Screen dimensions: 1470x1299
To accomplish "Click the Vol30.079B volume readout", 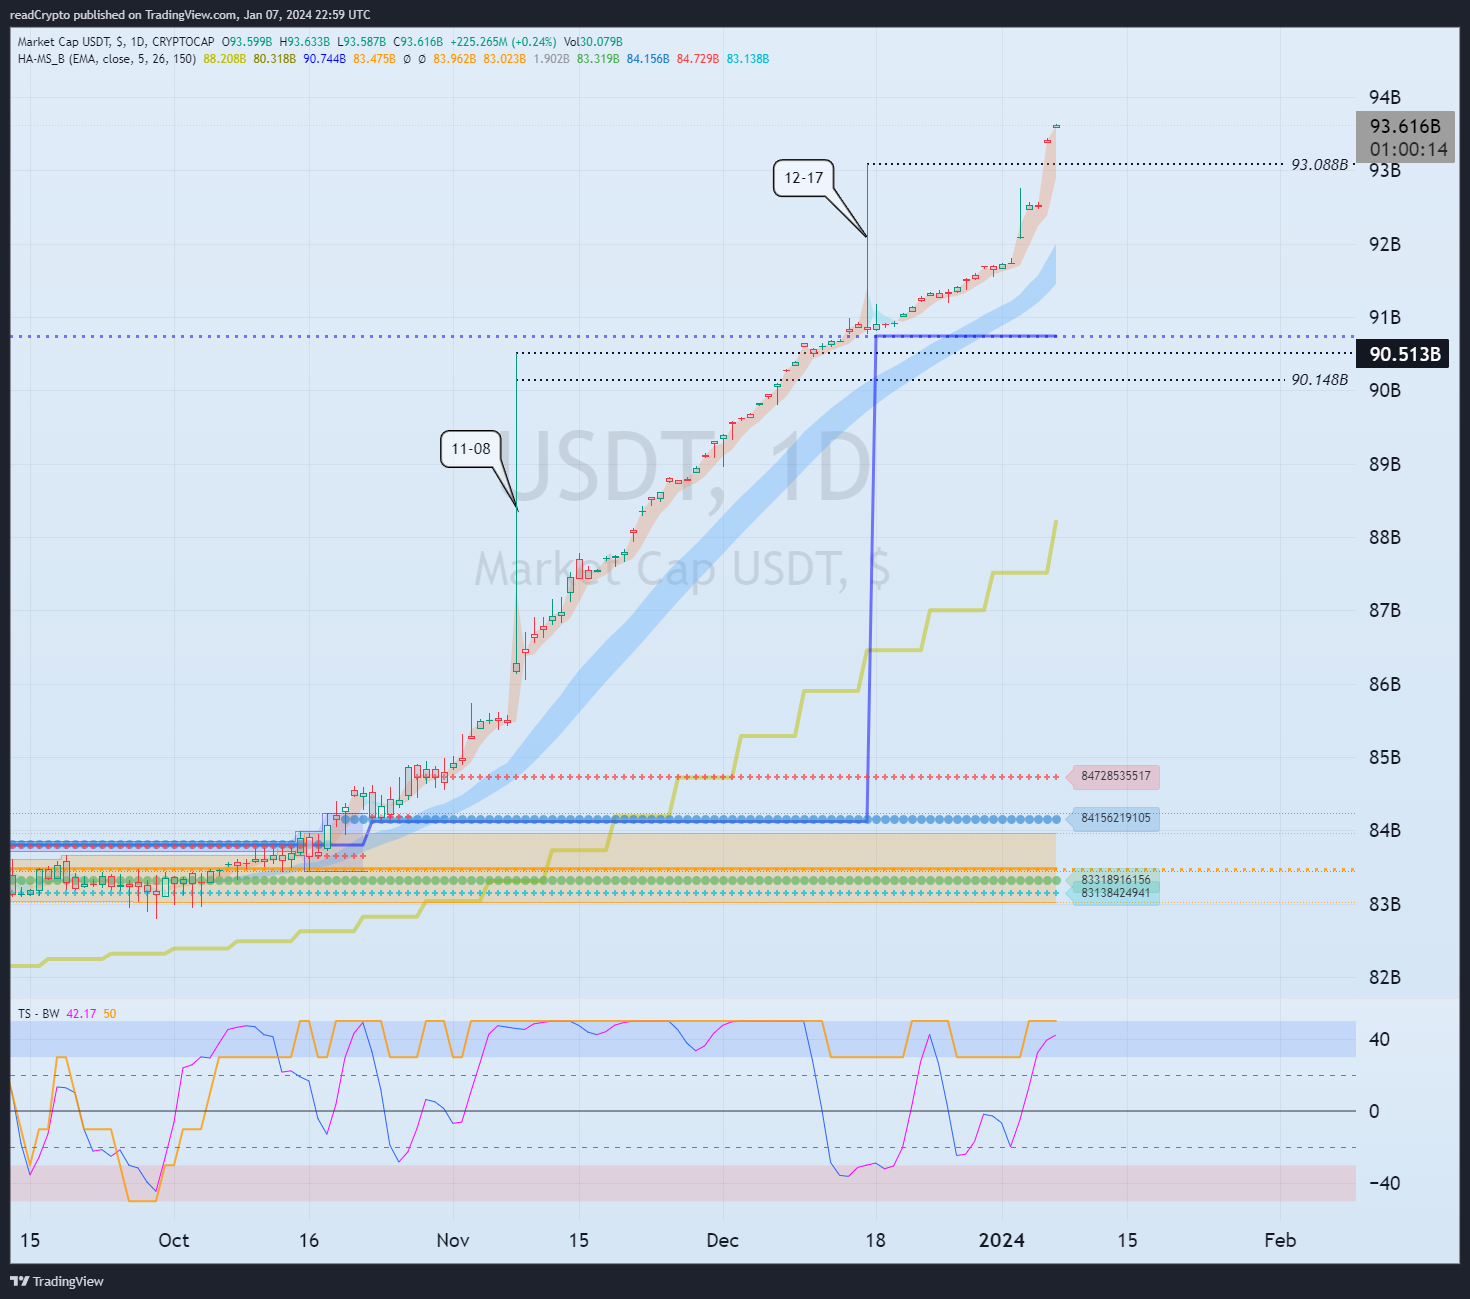I will (593, 42).
